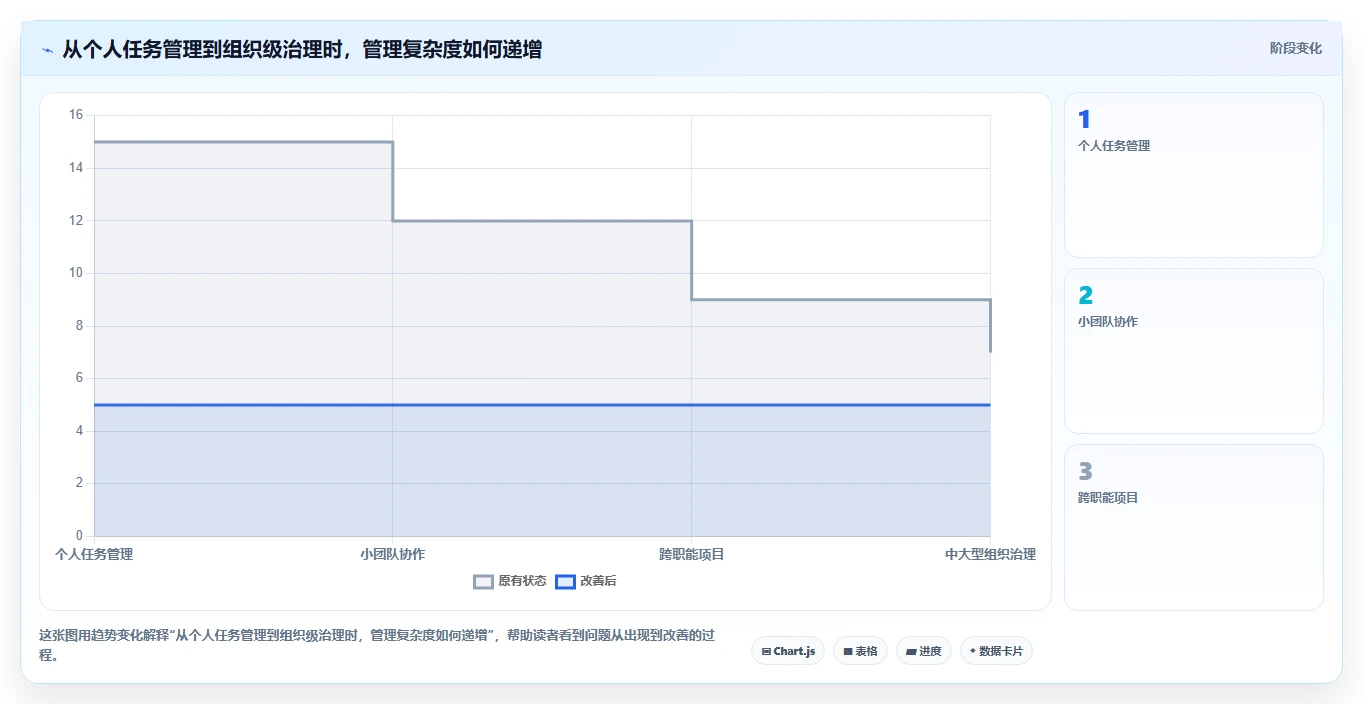The width and height of the screenshot is (1363, 704).
Task: Click the 表格 tag chip
Action: (x=860, y=651)
